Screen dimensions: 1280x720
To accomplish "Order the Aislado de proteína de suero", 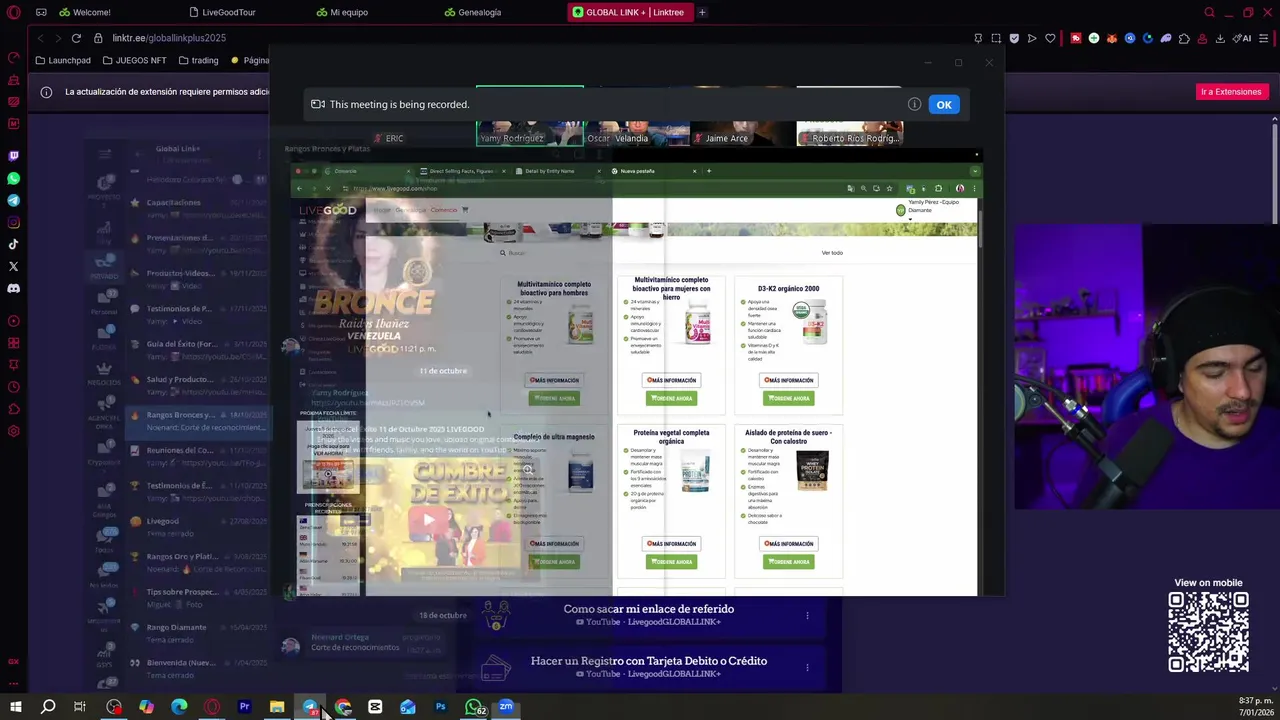I will [789, 562].
